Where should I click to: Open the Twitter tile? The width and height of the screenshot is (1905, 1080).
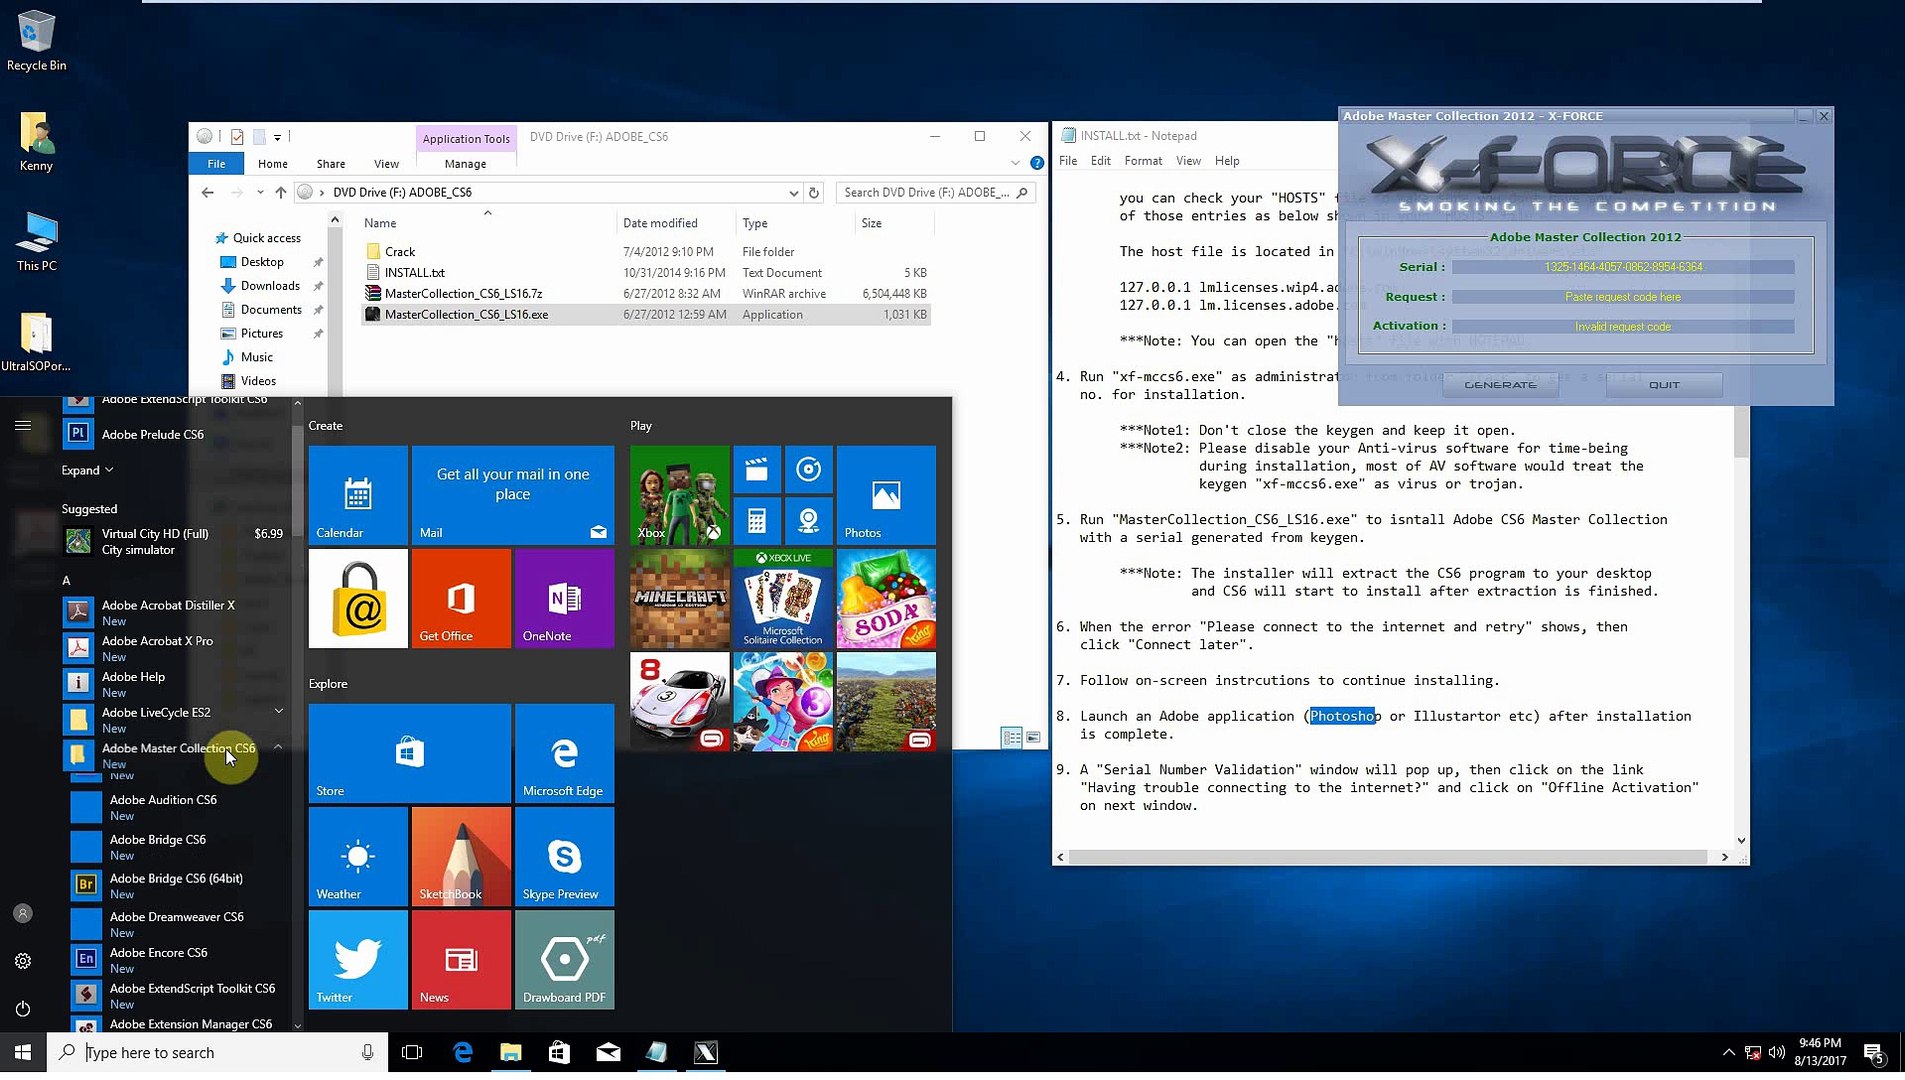click(x=357, y=959)
